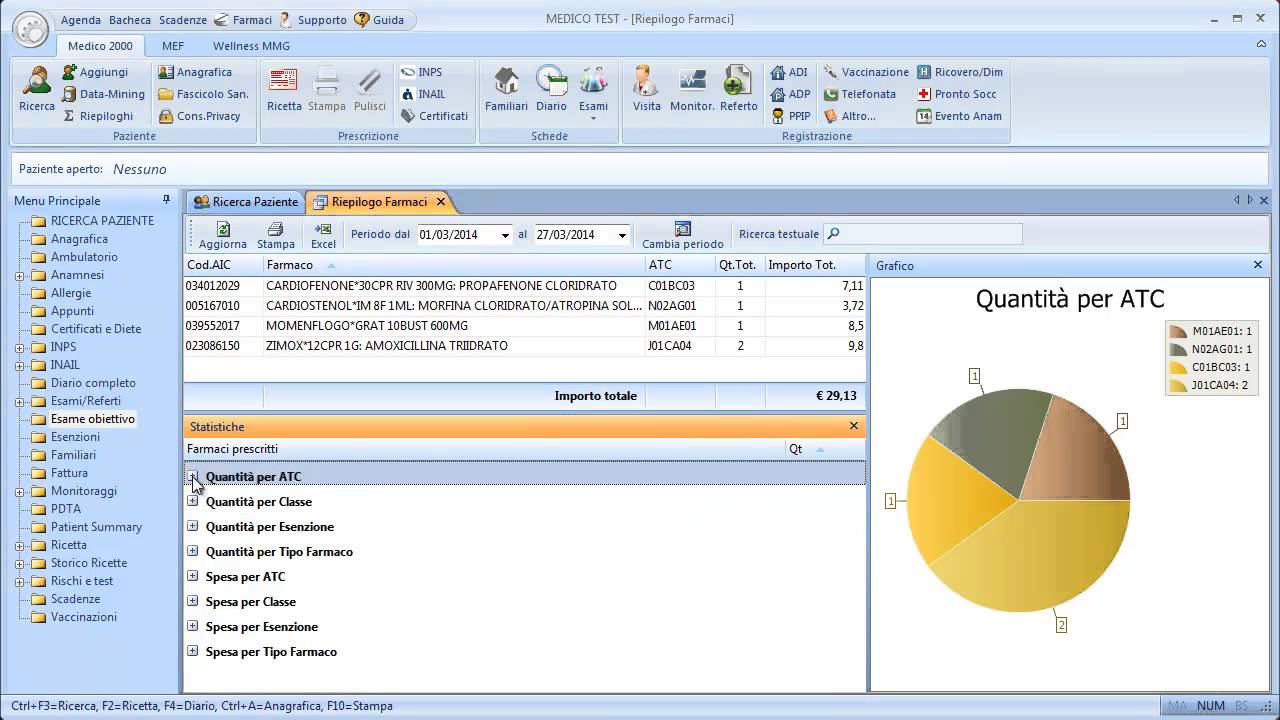Open the Ricerca patient search icon
This screenshot has height=720, width=1280.
[37, 90]
